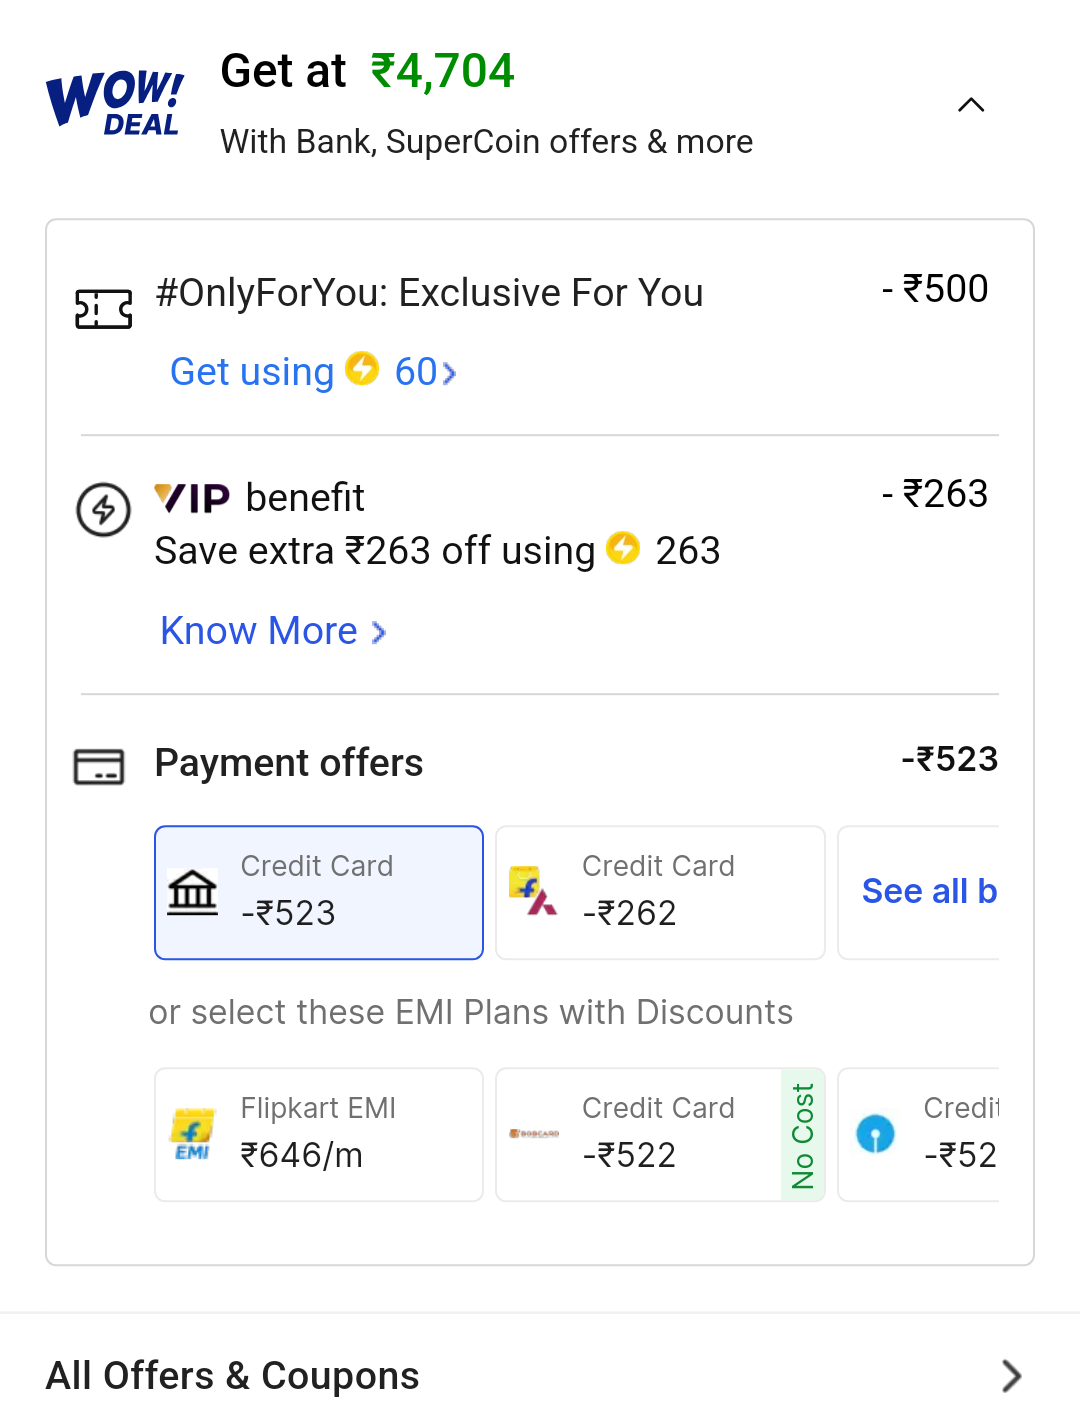Choose the Flipkart EMI ₹646/m plan
The width and height of the screenshot is (1080, 1420).
pyautogui.click(x=319, y=1134)
